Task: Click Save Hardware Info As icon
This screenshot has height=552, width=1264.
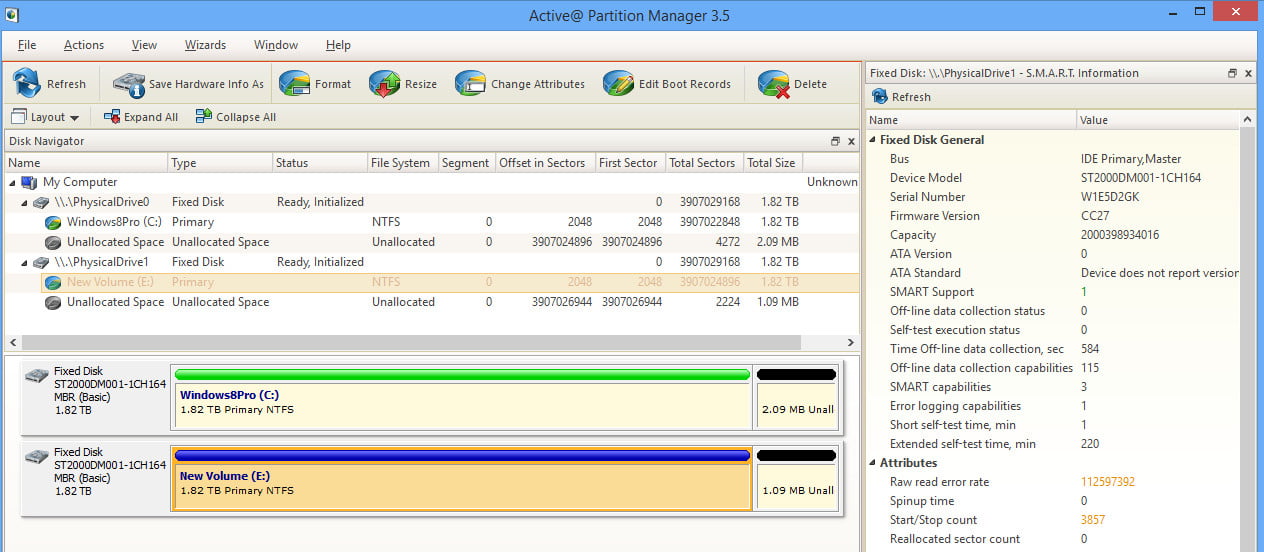Action: click(128, 84)
